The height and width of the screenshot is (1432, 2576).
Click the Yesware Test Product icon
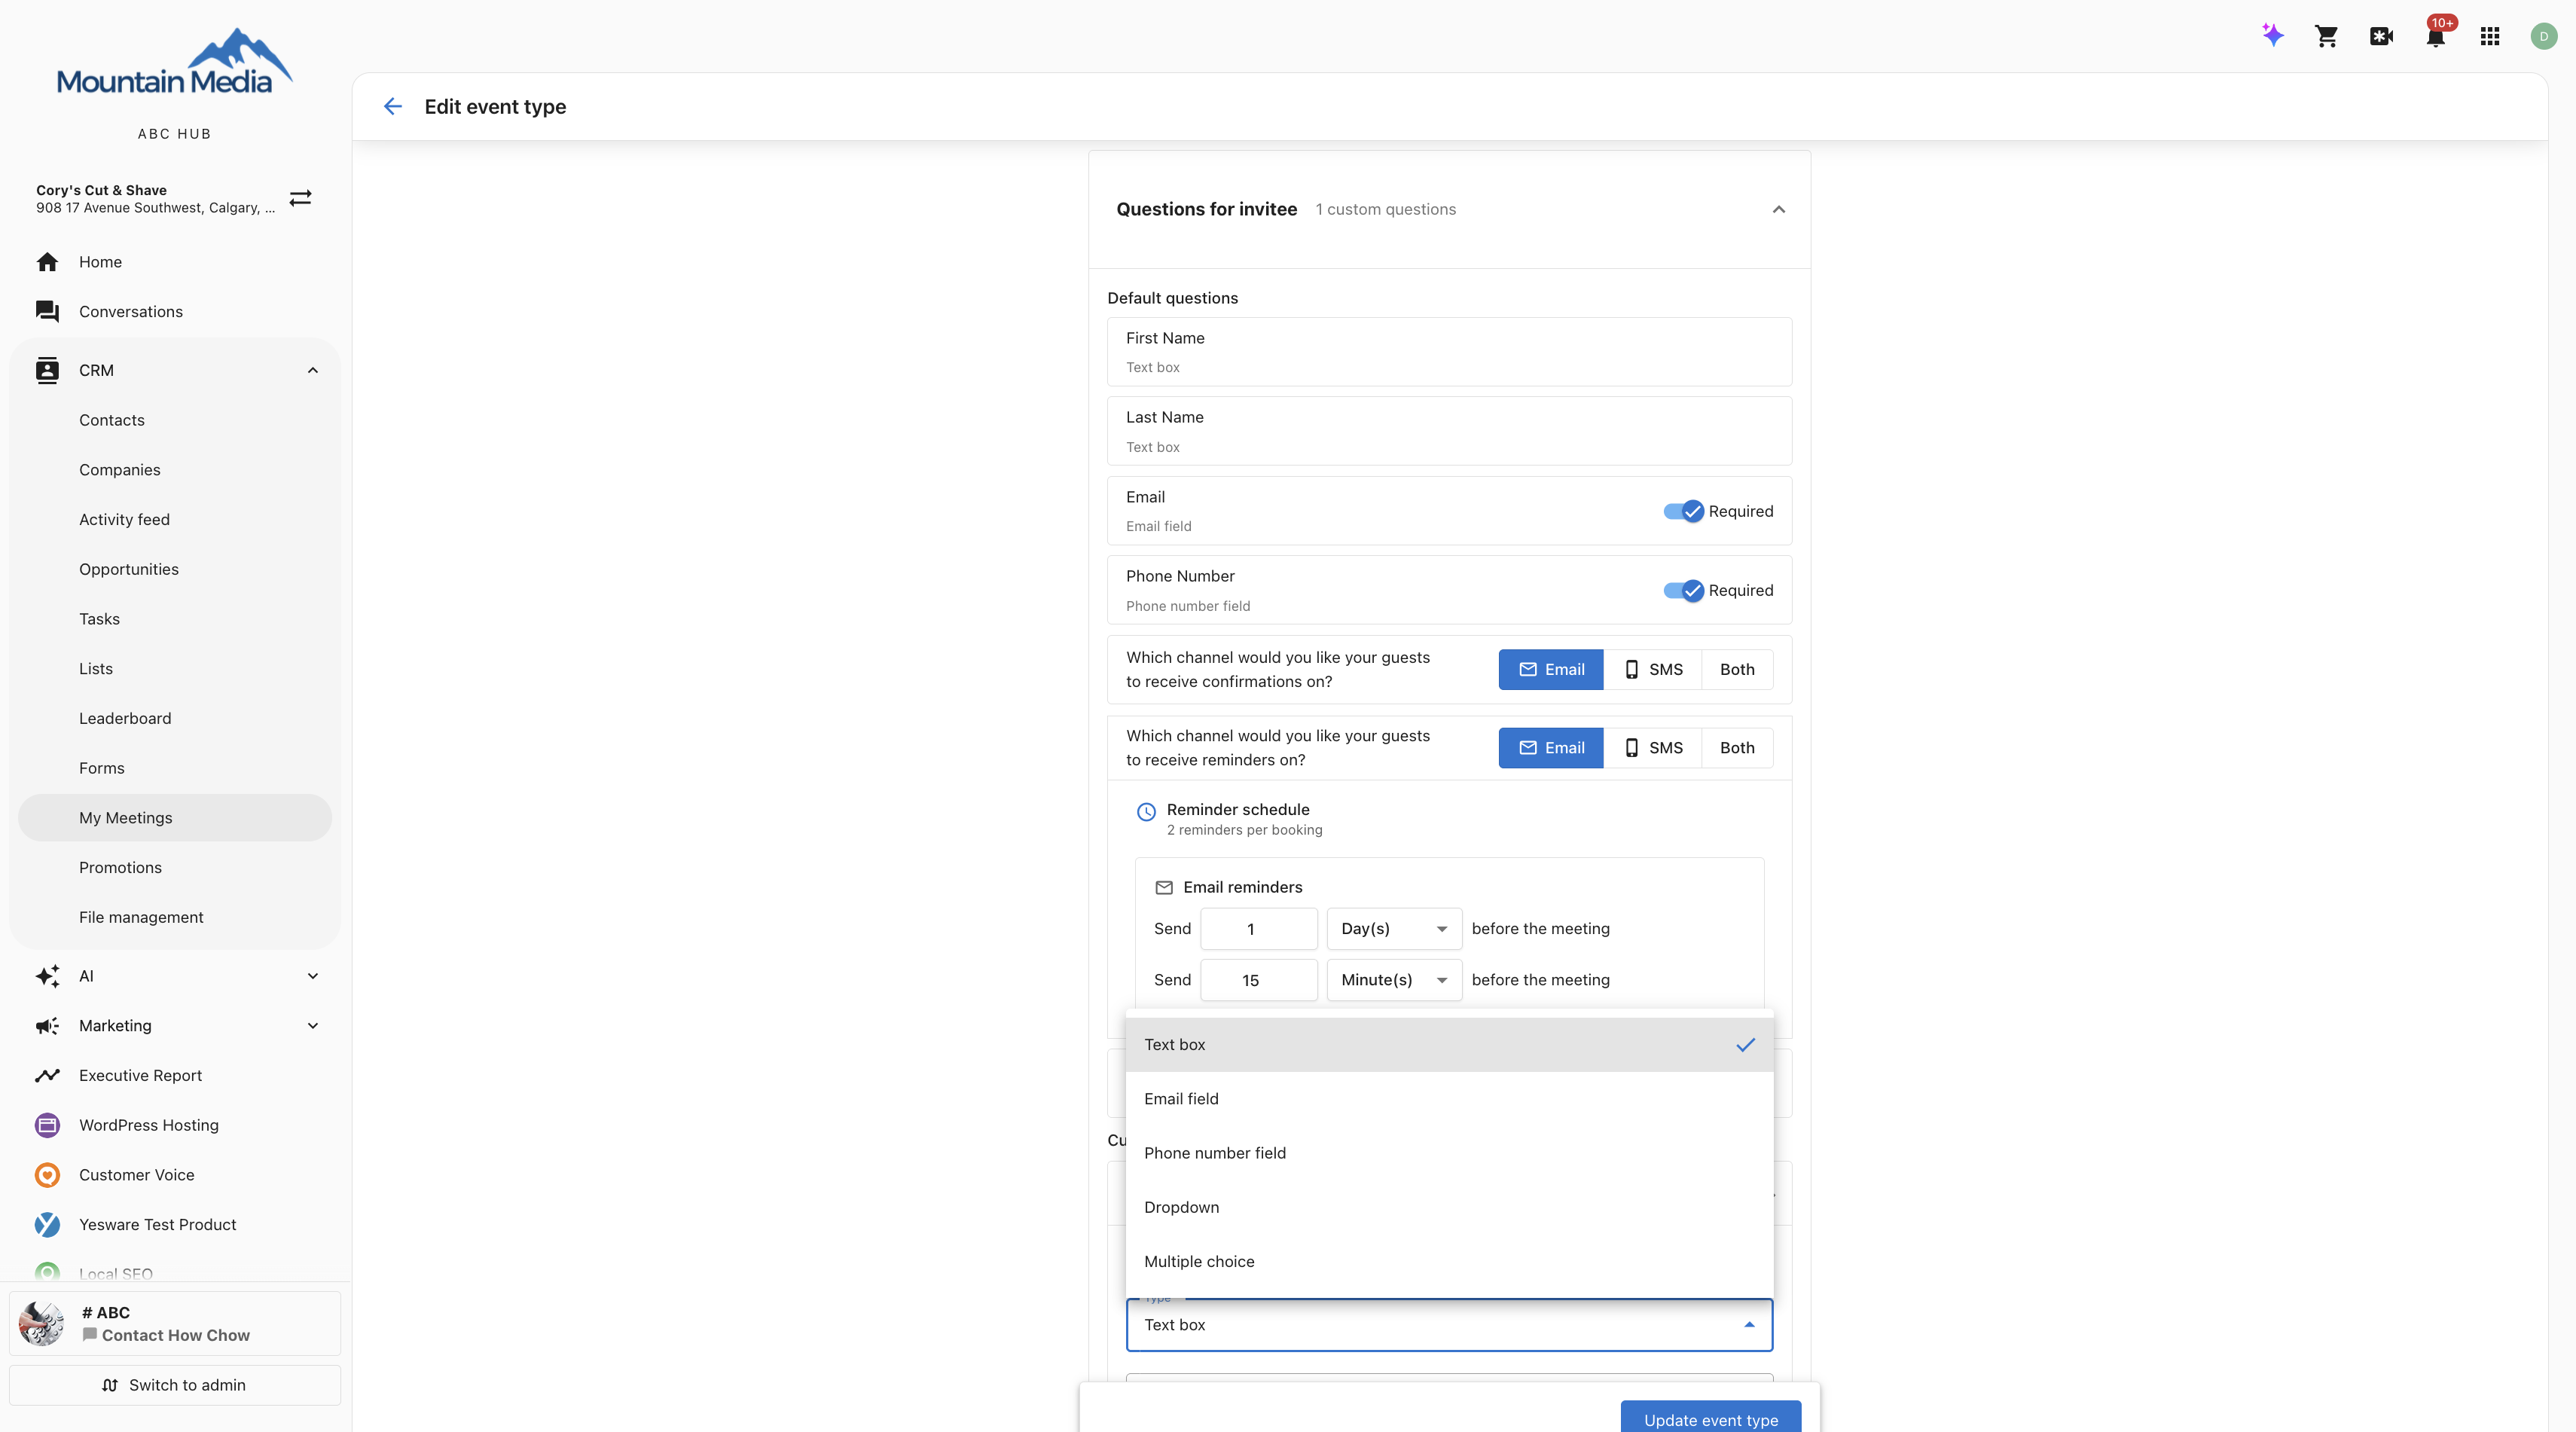coord(47,1224)
